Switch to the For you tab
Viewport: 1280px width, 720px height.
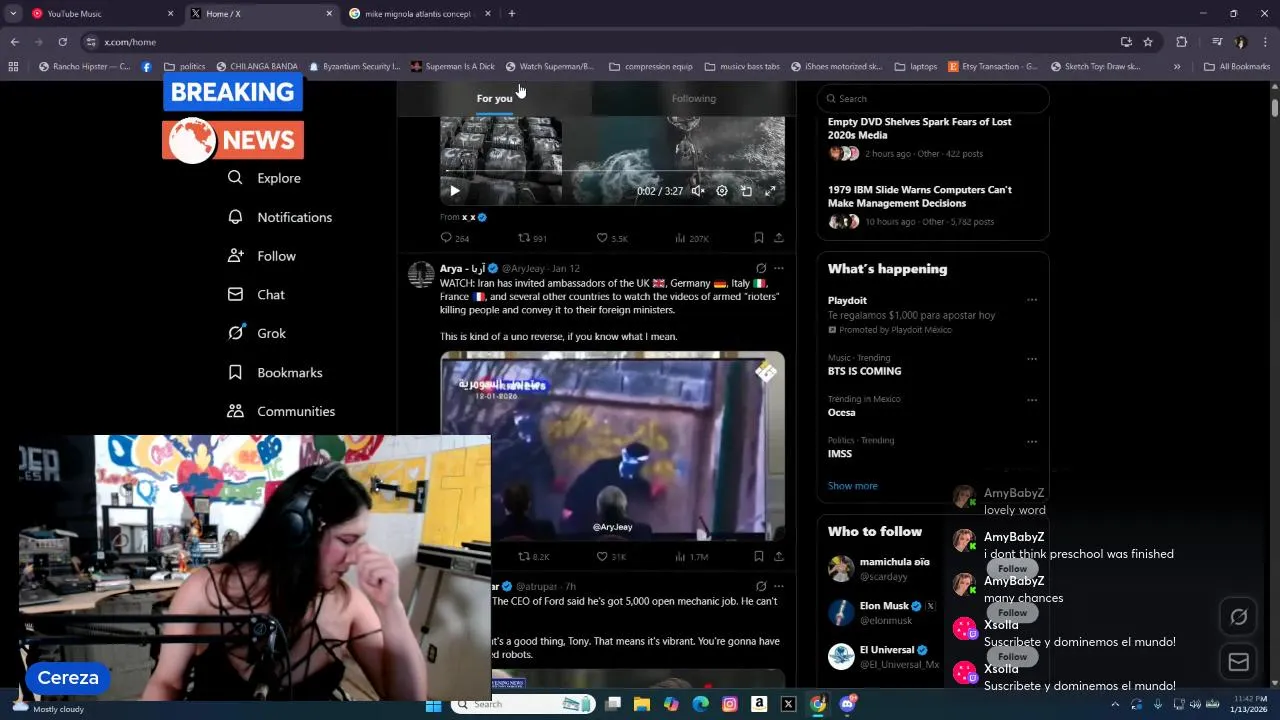[494, 98]
